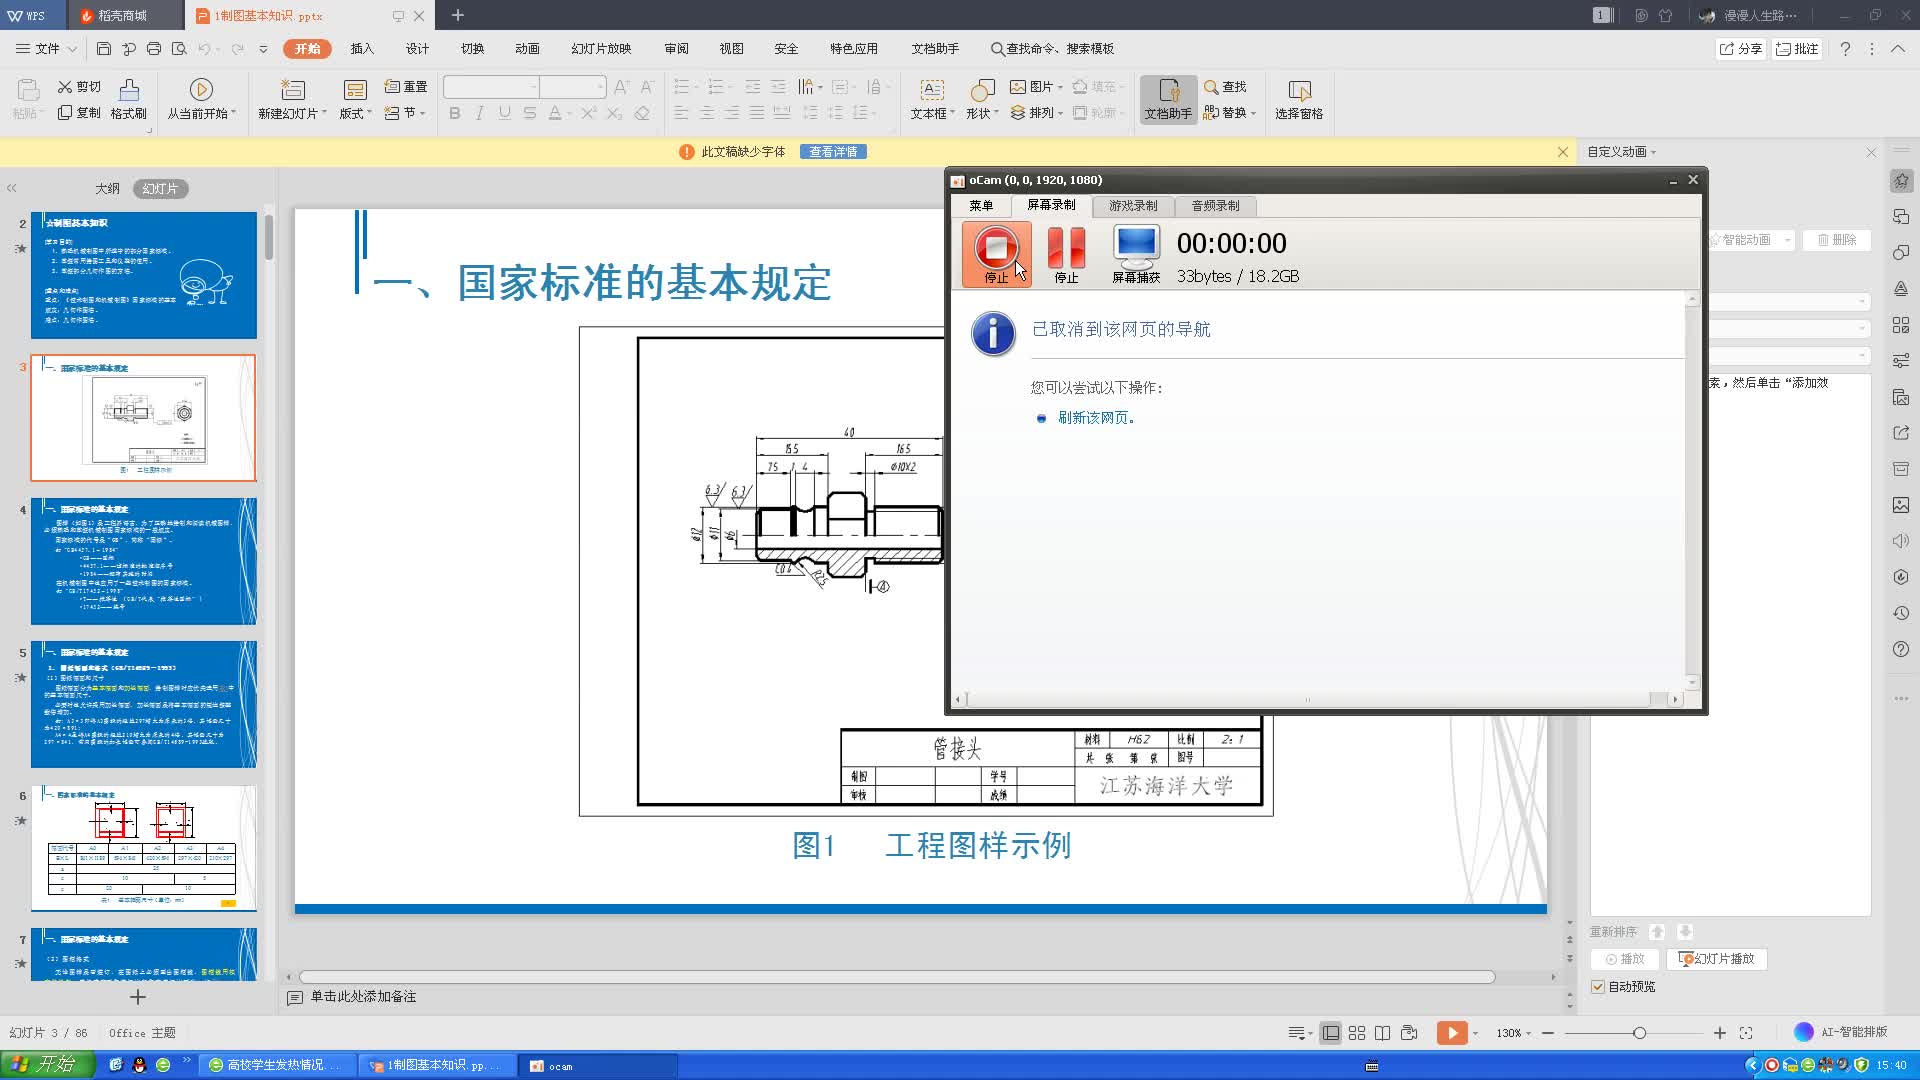
Task: Open the Picture (图片) dropdown
Action: click(x=1037, y=87)
